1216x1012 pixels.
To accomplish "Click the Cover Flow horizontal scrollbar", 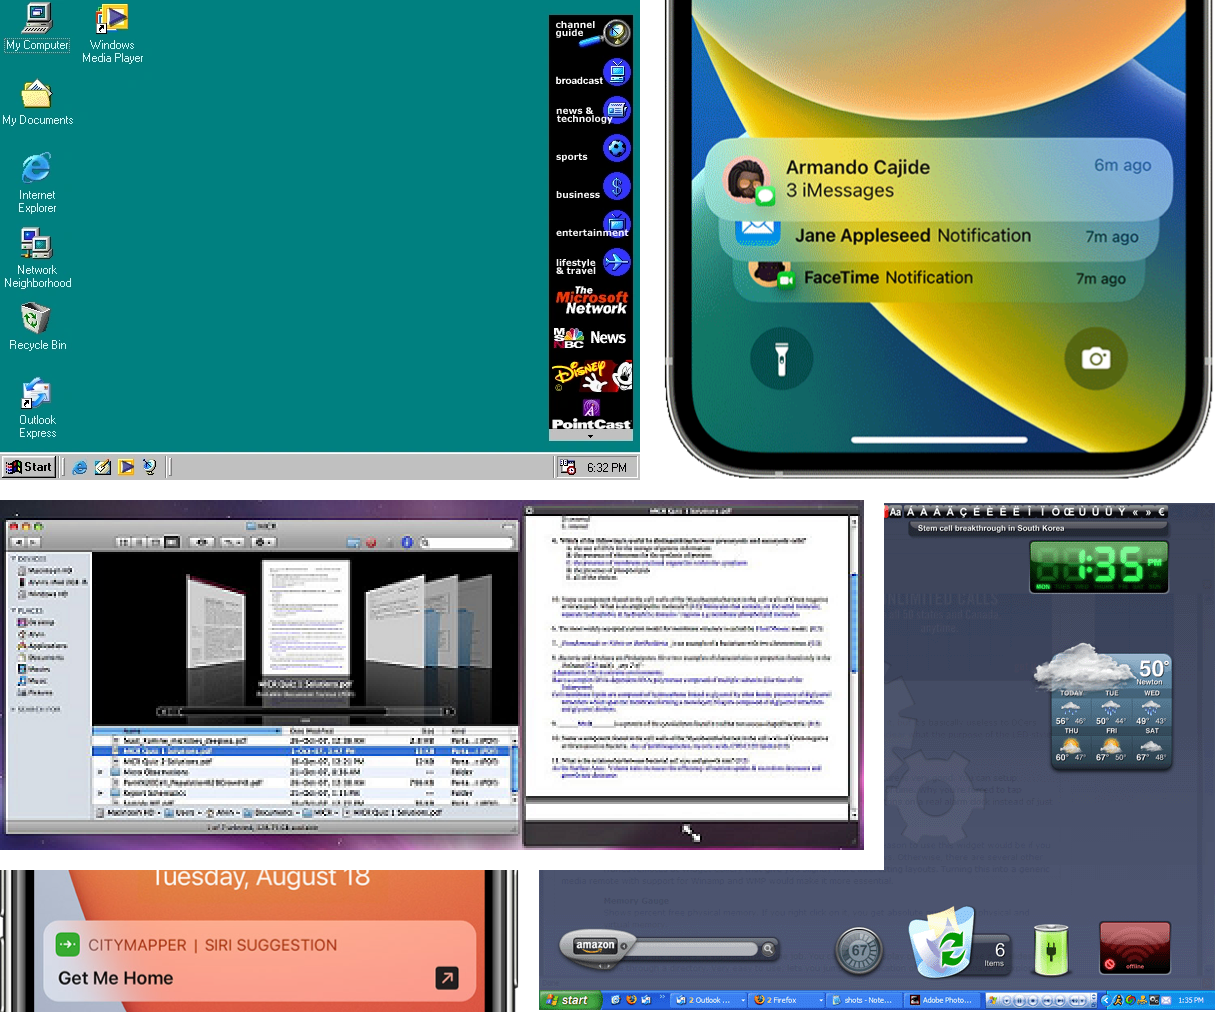I will [x=306, y=712].
